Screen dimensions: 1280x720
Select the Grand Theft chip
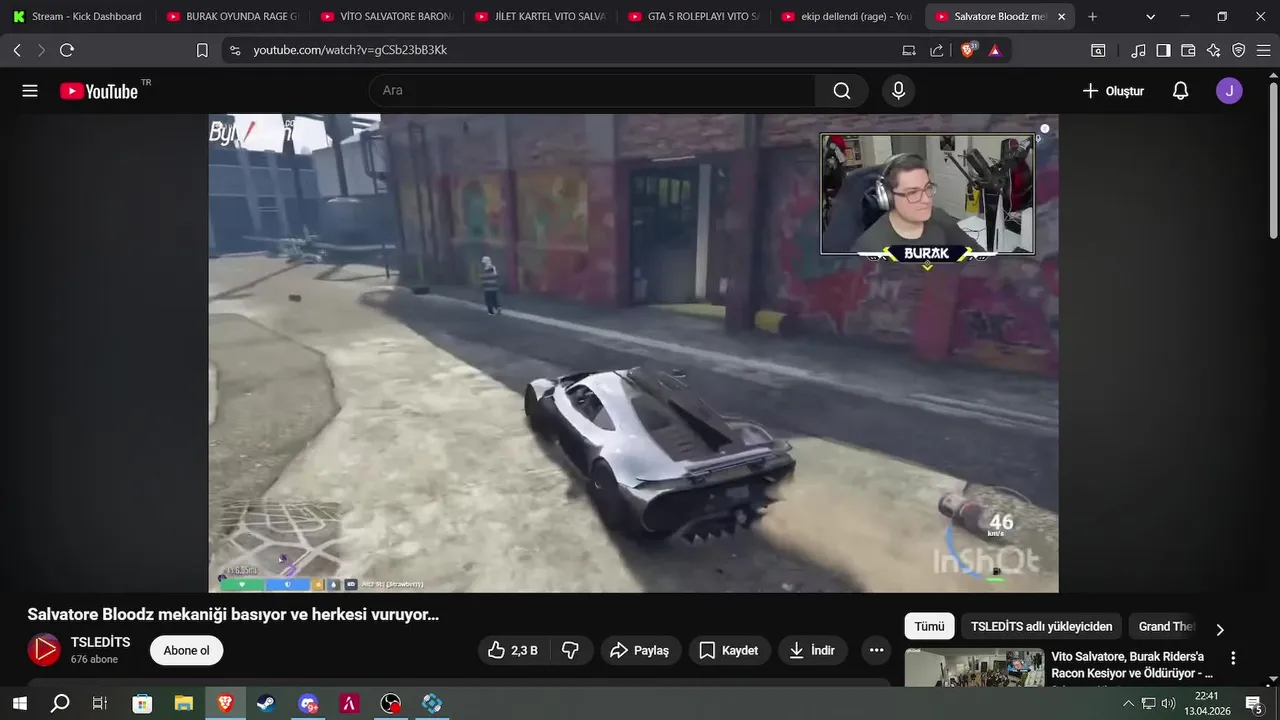click(x=1166, y=627)
